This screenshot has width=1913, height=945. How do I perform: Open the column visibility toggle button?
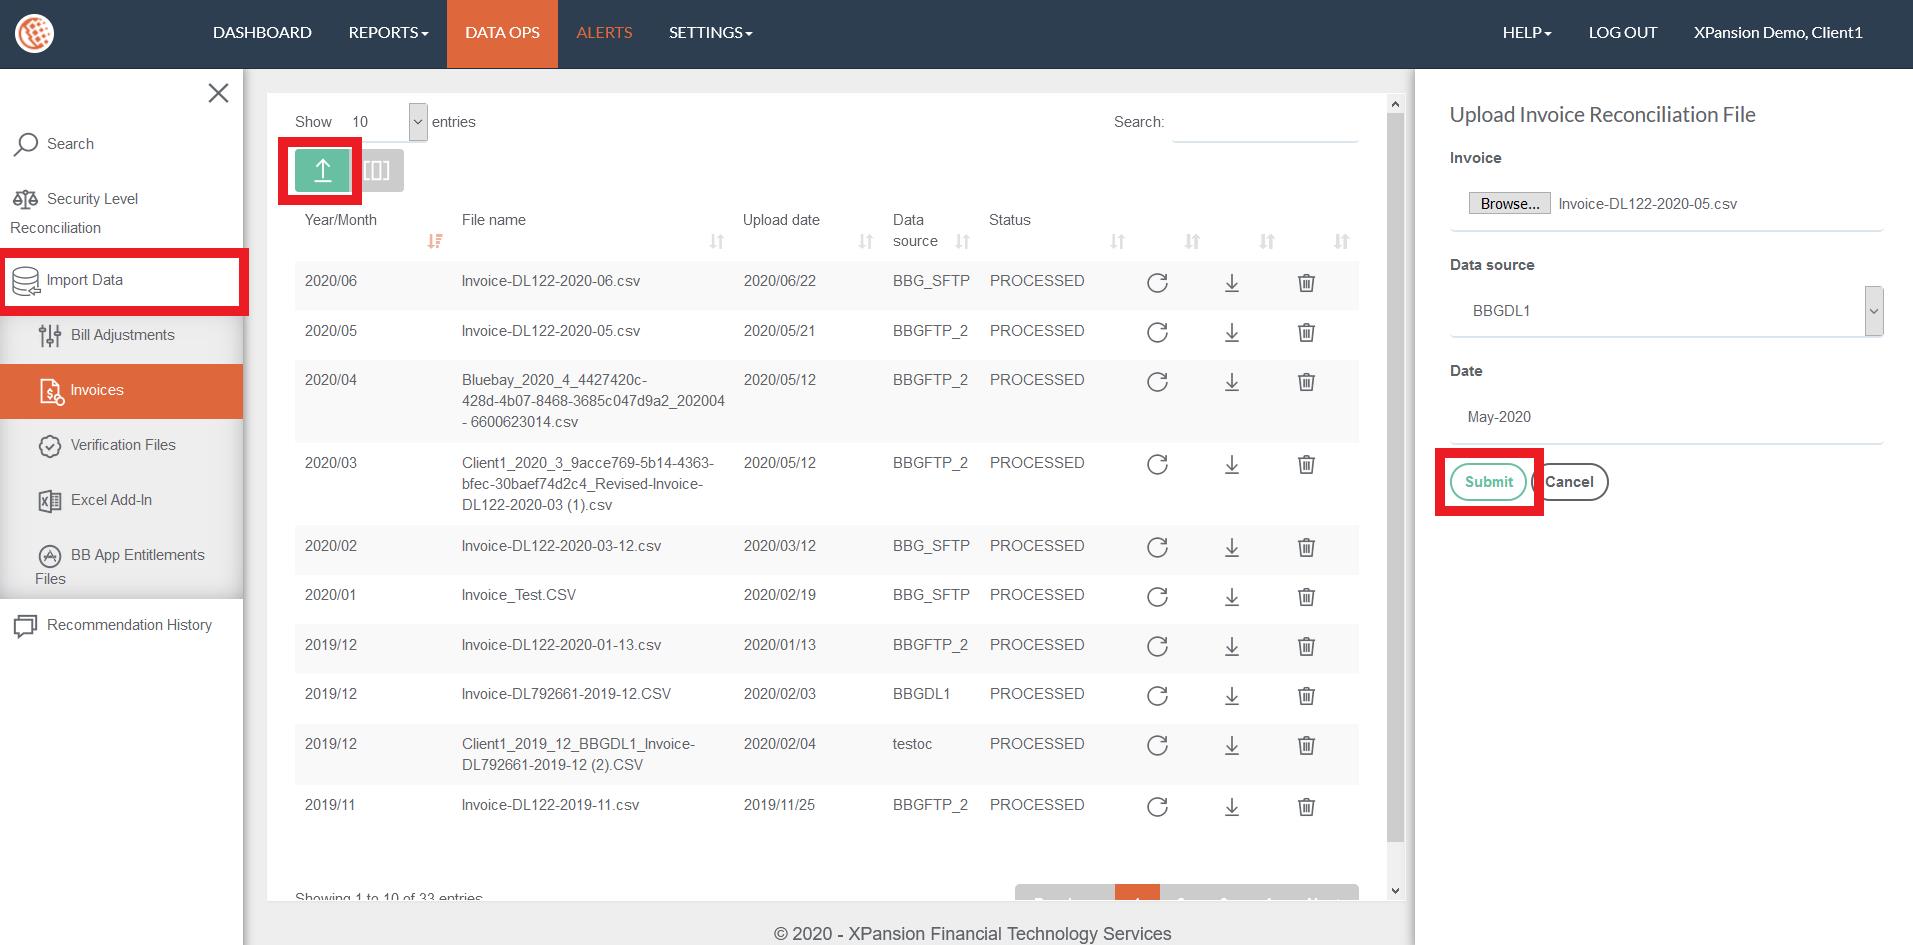click(377, 171)
